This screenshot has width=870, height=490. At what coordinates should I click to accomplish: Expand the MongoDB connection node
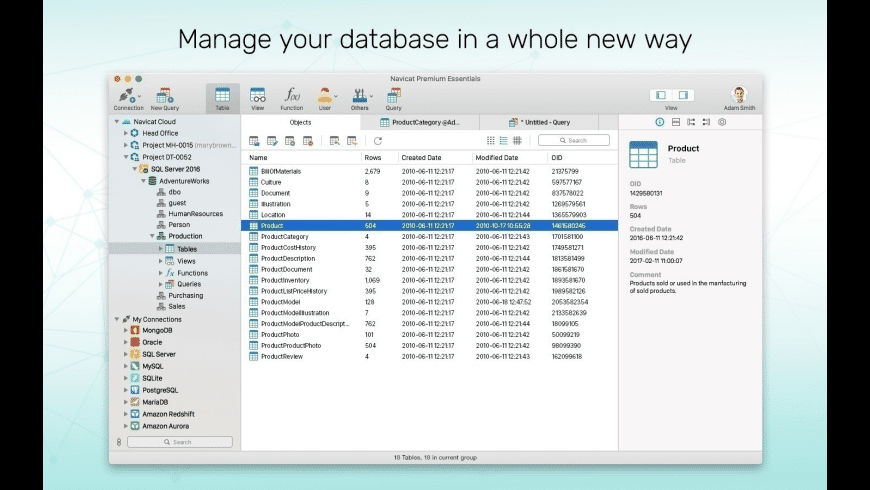click(126, 330)
